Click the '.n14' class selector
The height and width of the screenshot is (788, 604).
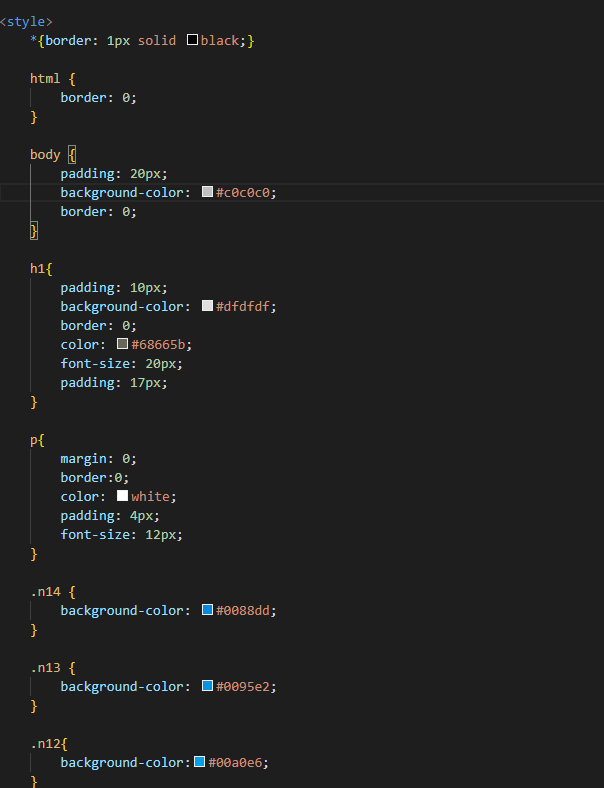[x=46, y=592]
